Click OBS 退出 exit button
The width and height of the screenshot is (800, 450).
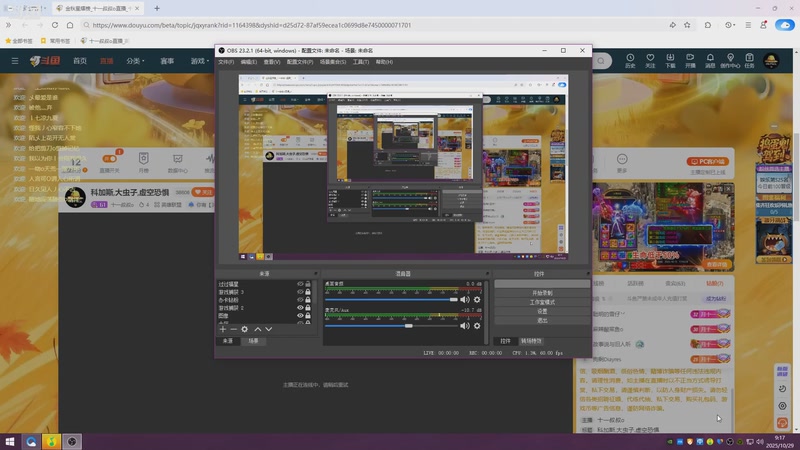pos(542,320)
